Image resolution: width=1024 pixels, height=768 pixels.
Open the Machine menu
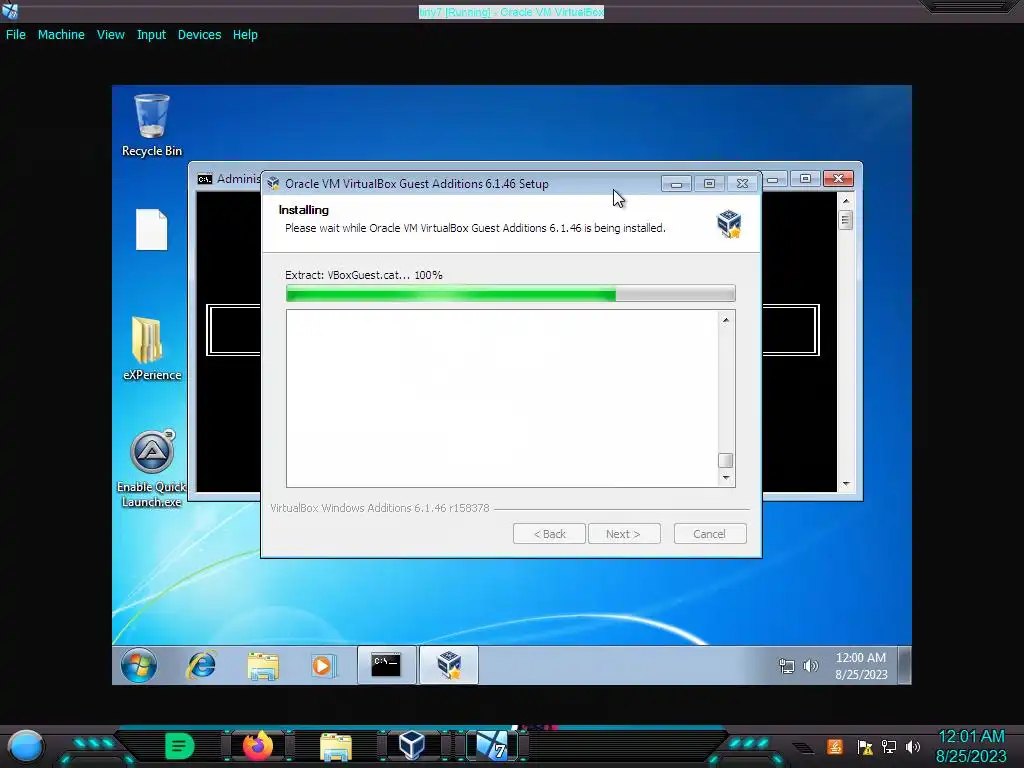point(61,35)
